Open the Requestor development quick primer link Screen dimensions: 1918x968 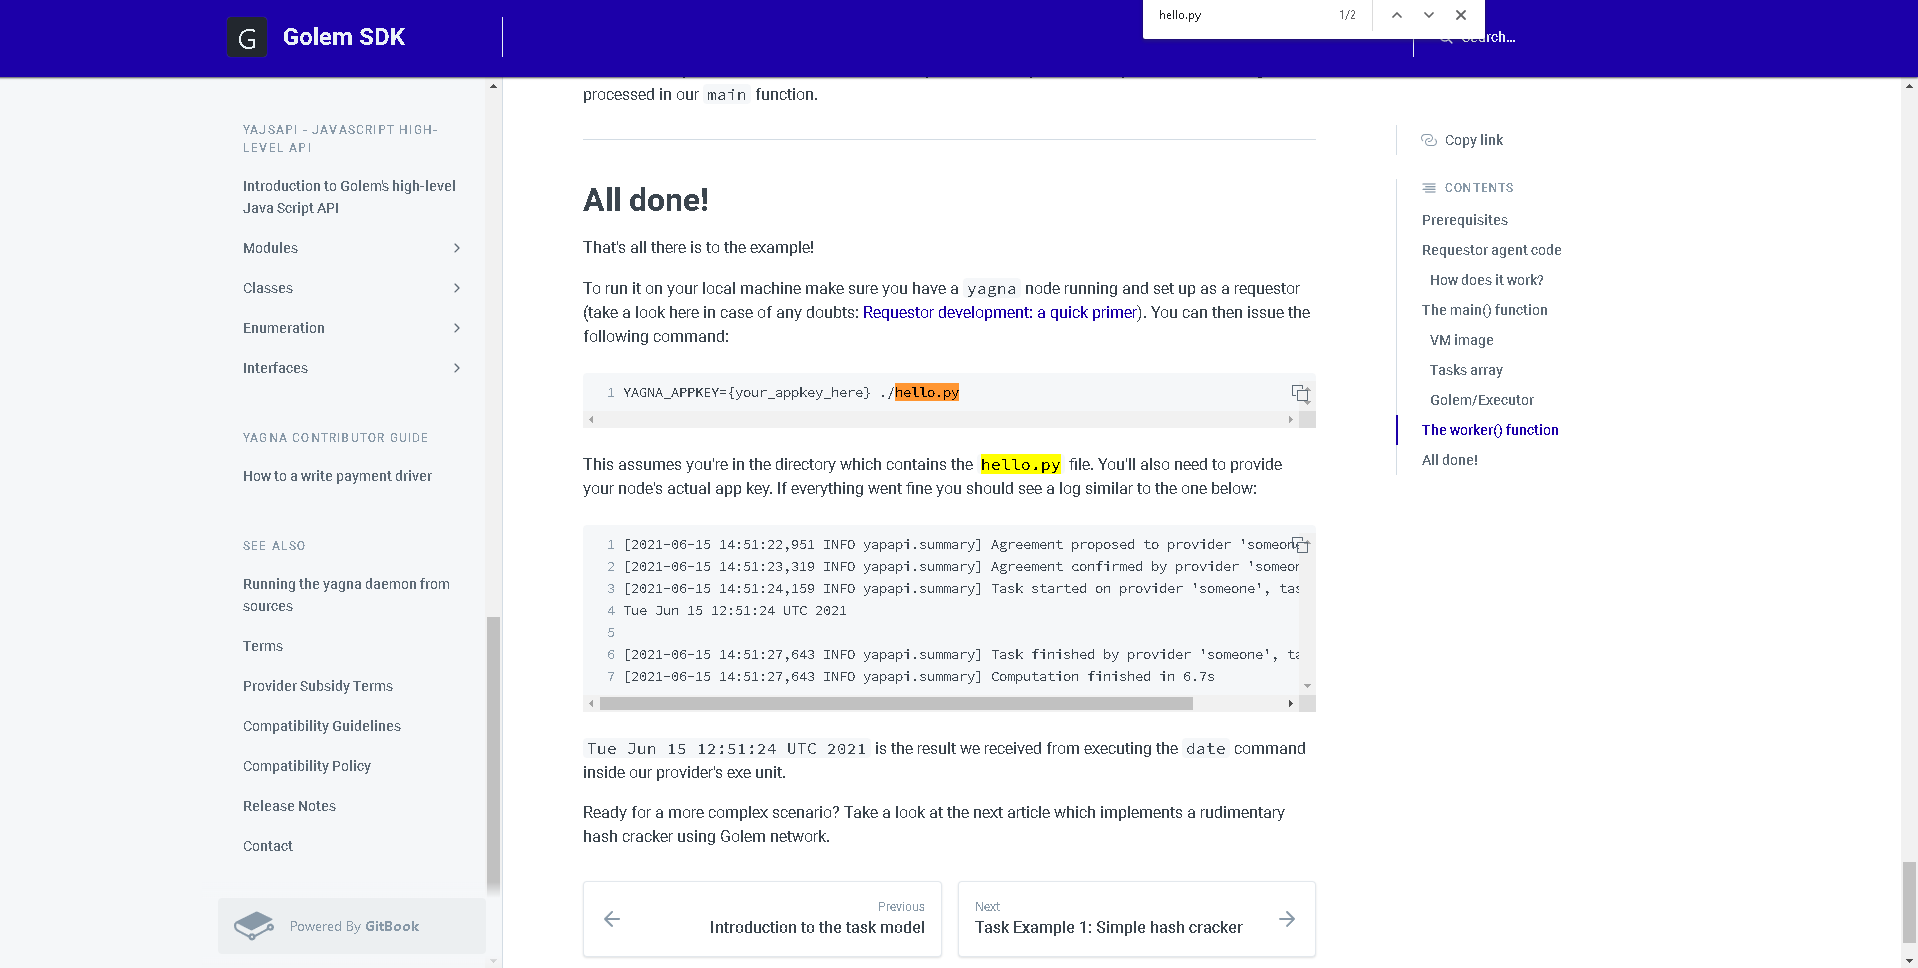pyautogui.click(x=1000, y=312)
